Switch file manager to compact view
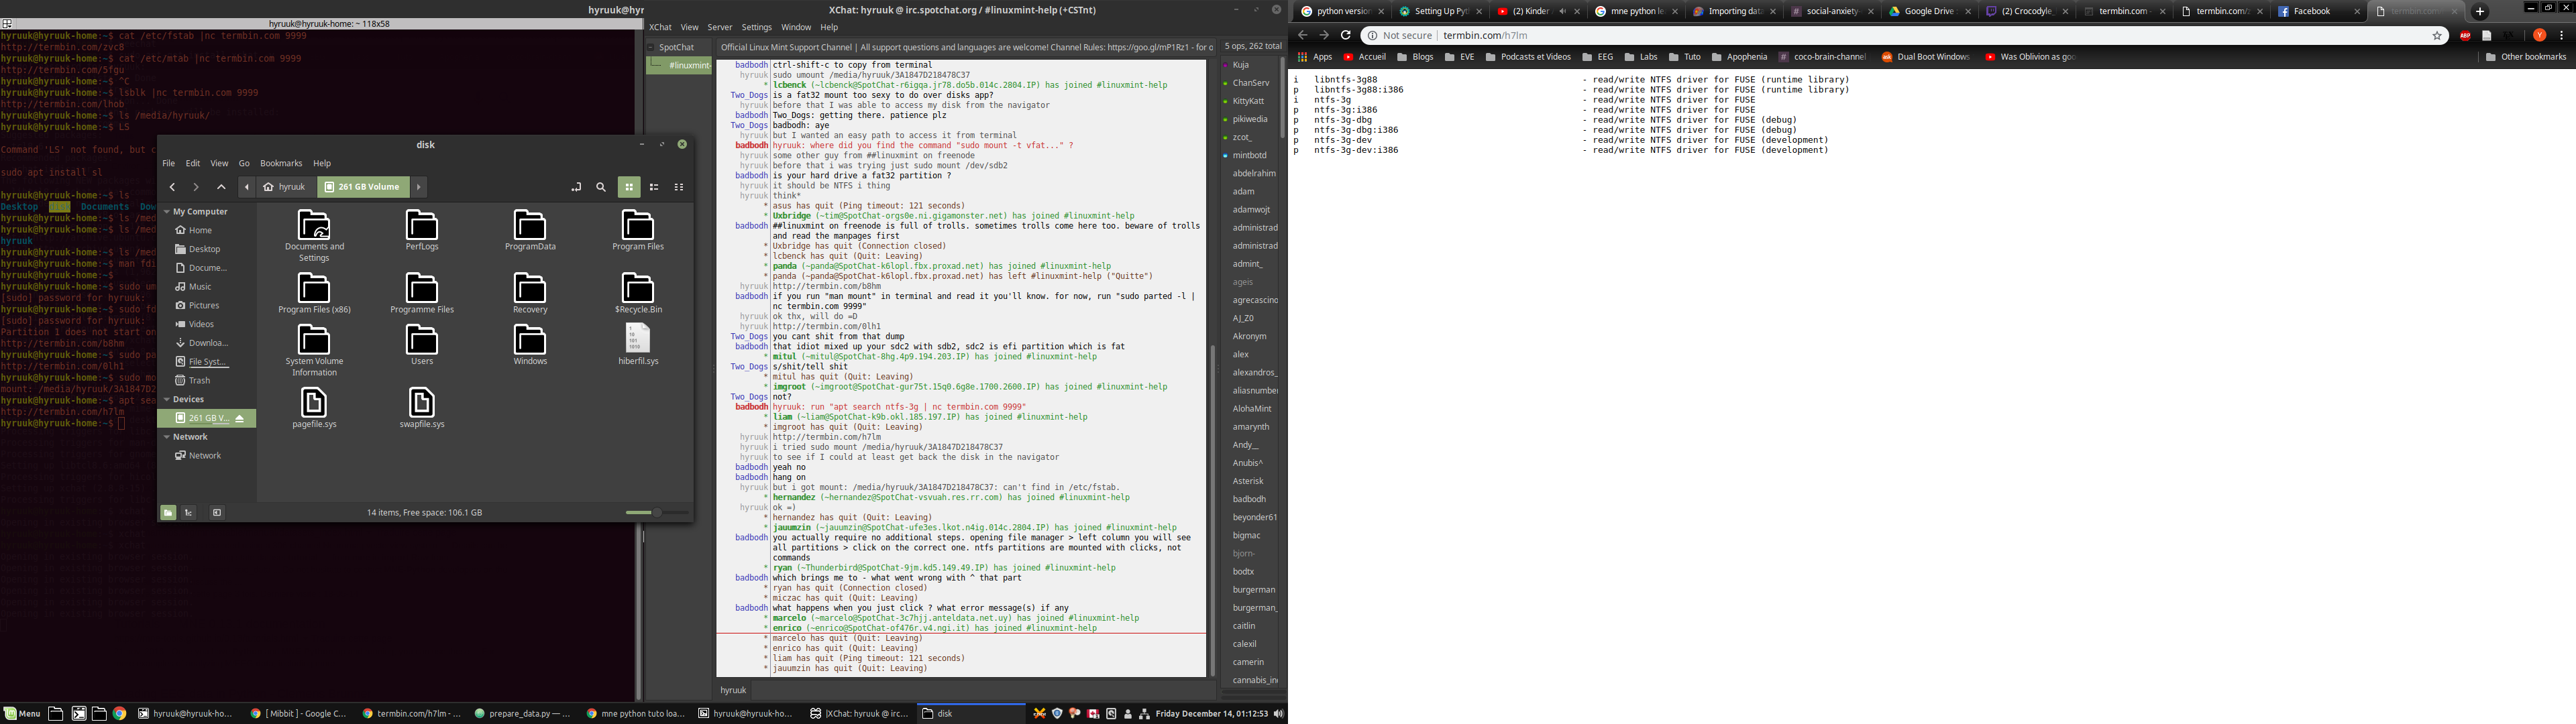Image resolution: width=2576 pixels, height=724 pixels. pos(679,187)
